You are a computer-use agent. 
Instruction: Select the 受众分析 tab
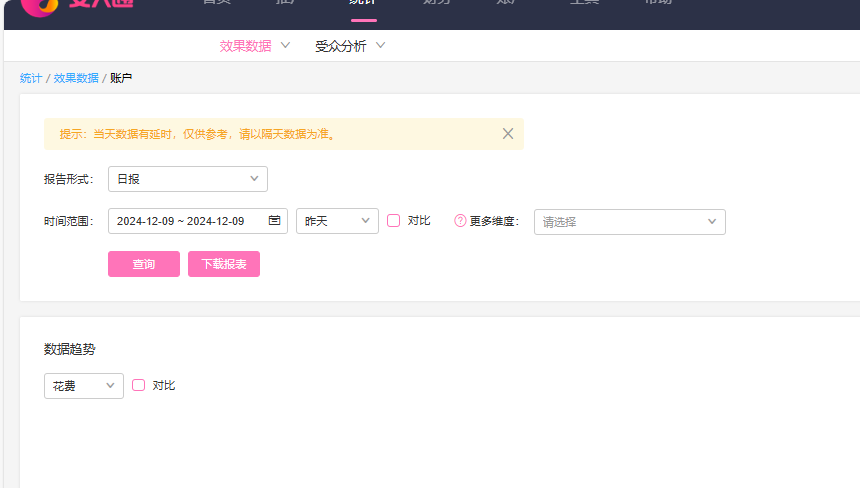pos(341,46)
